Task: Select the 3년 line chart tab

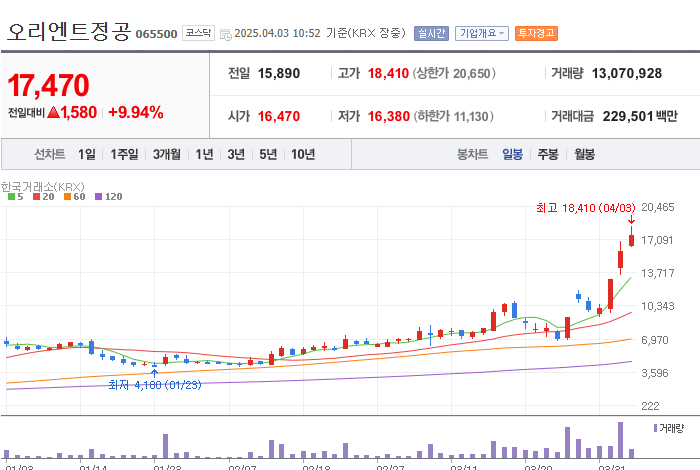Action: coord(236,154)
